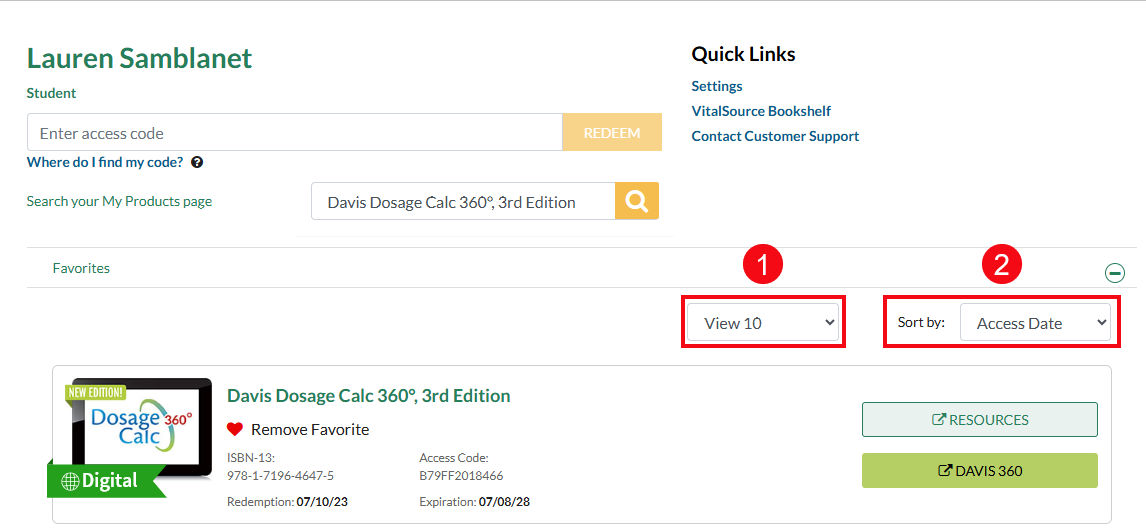The width and height of the screenshot is (1146, 529).
Task: Launch DAVIS 360 button
Action: tap(979, 471)
